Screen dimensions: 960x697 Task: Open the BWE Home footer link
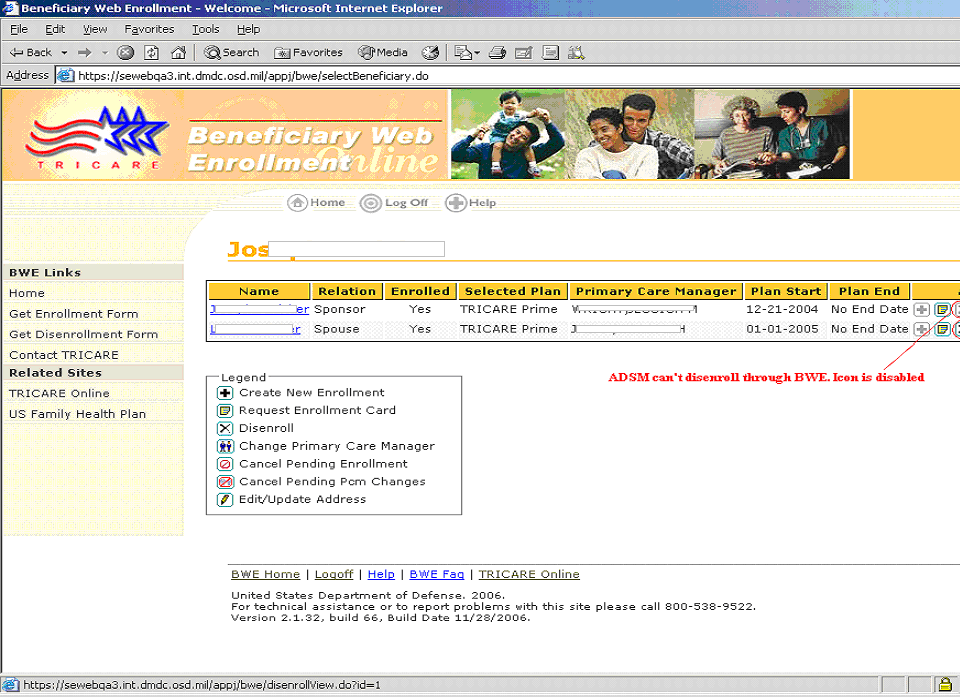(x=266, y=575)
